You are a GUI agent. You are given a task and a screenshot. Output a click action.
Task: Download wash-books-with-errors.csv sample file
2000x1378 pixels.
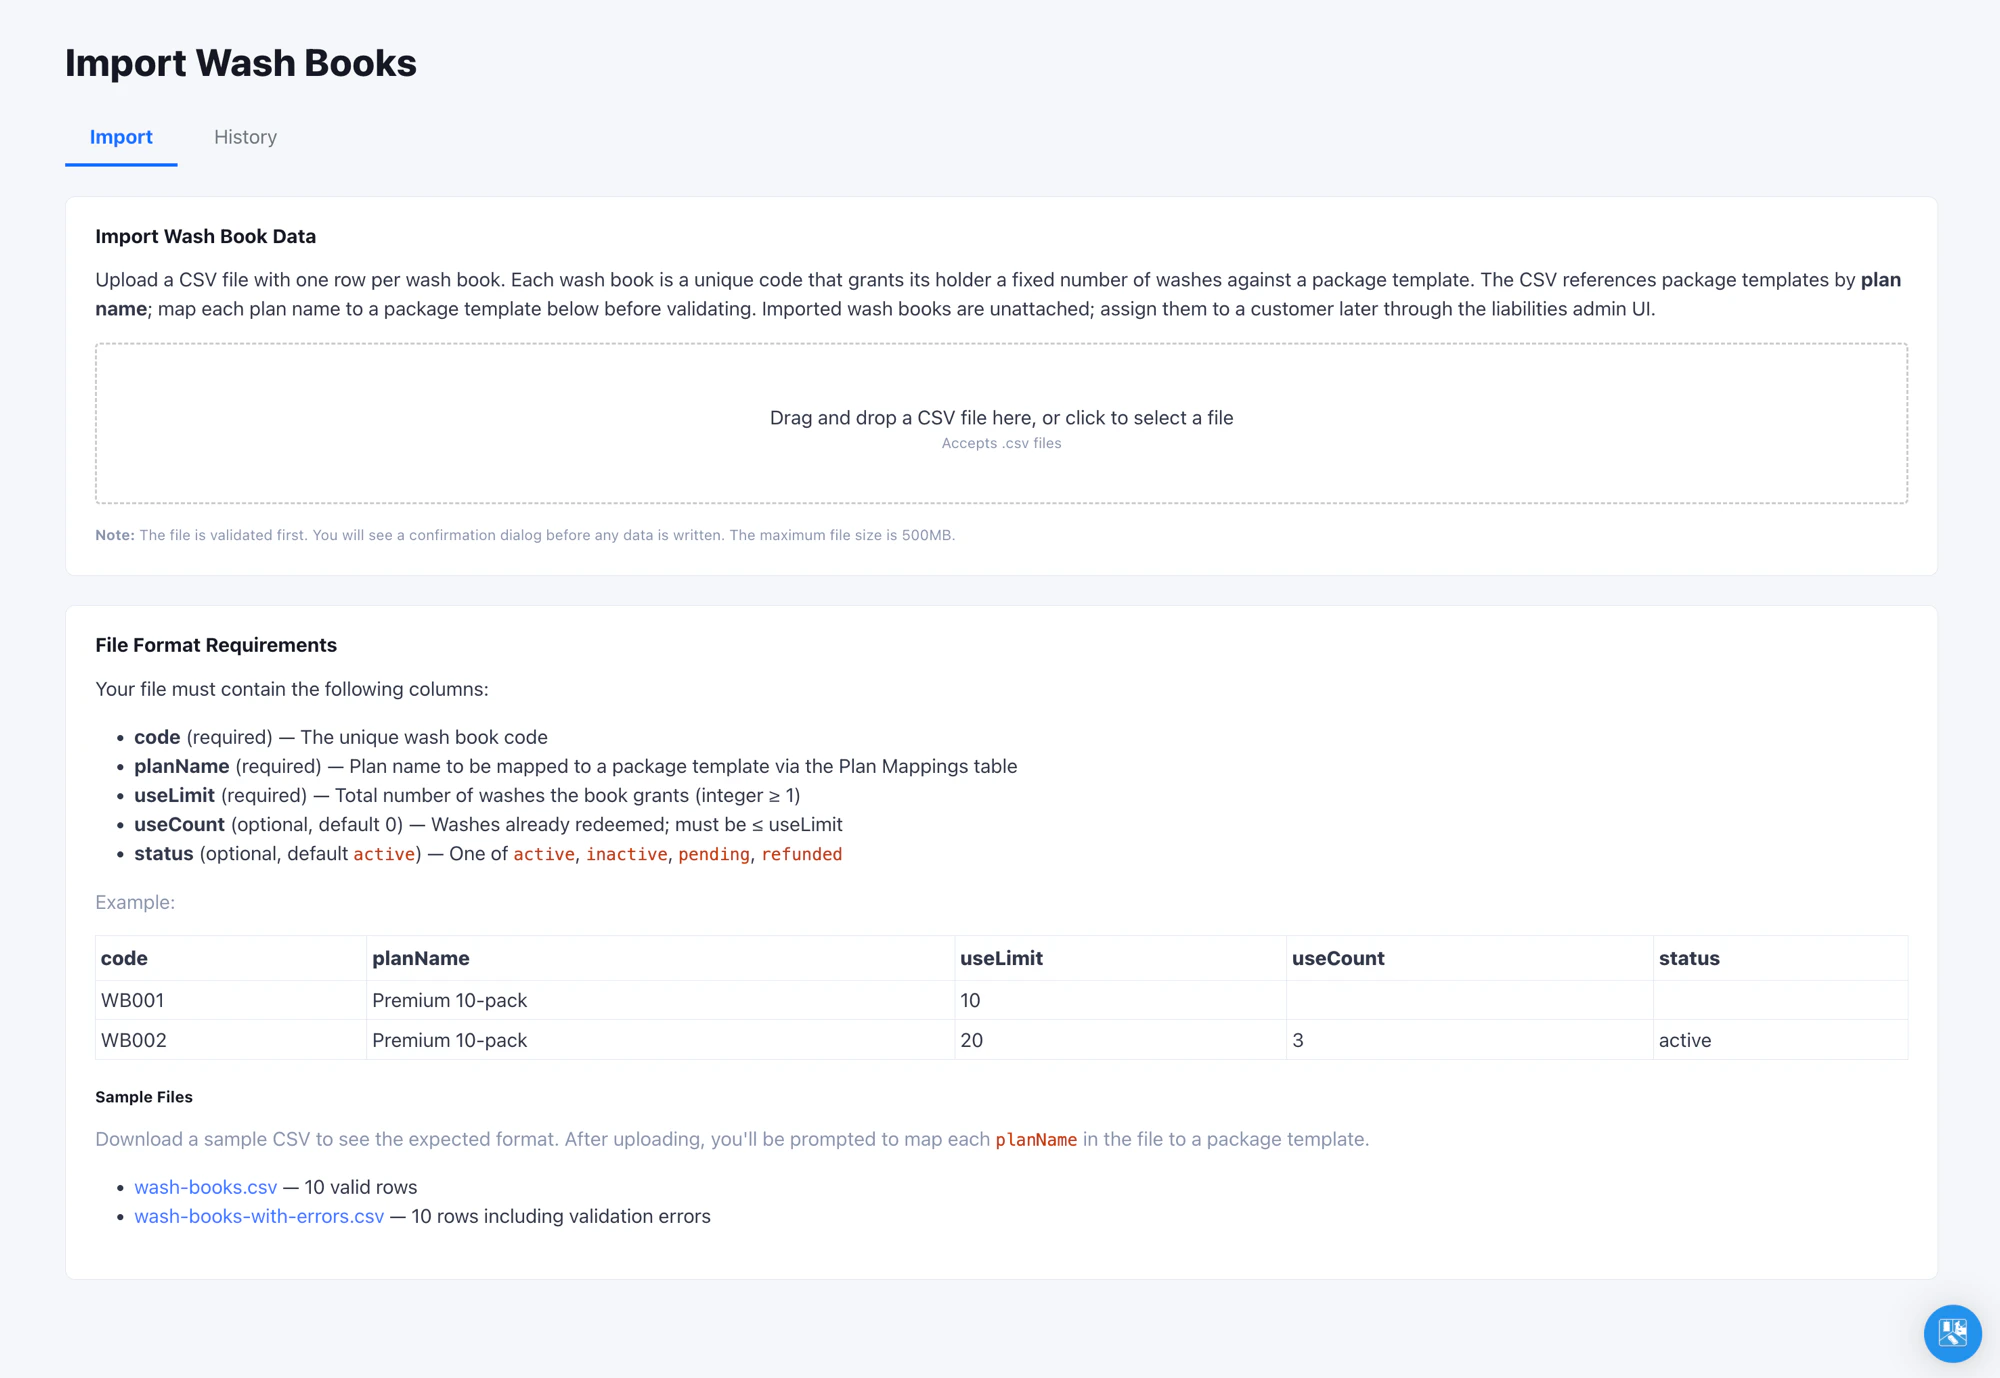259,1216
